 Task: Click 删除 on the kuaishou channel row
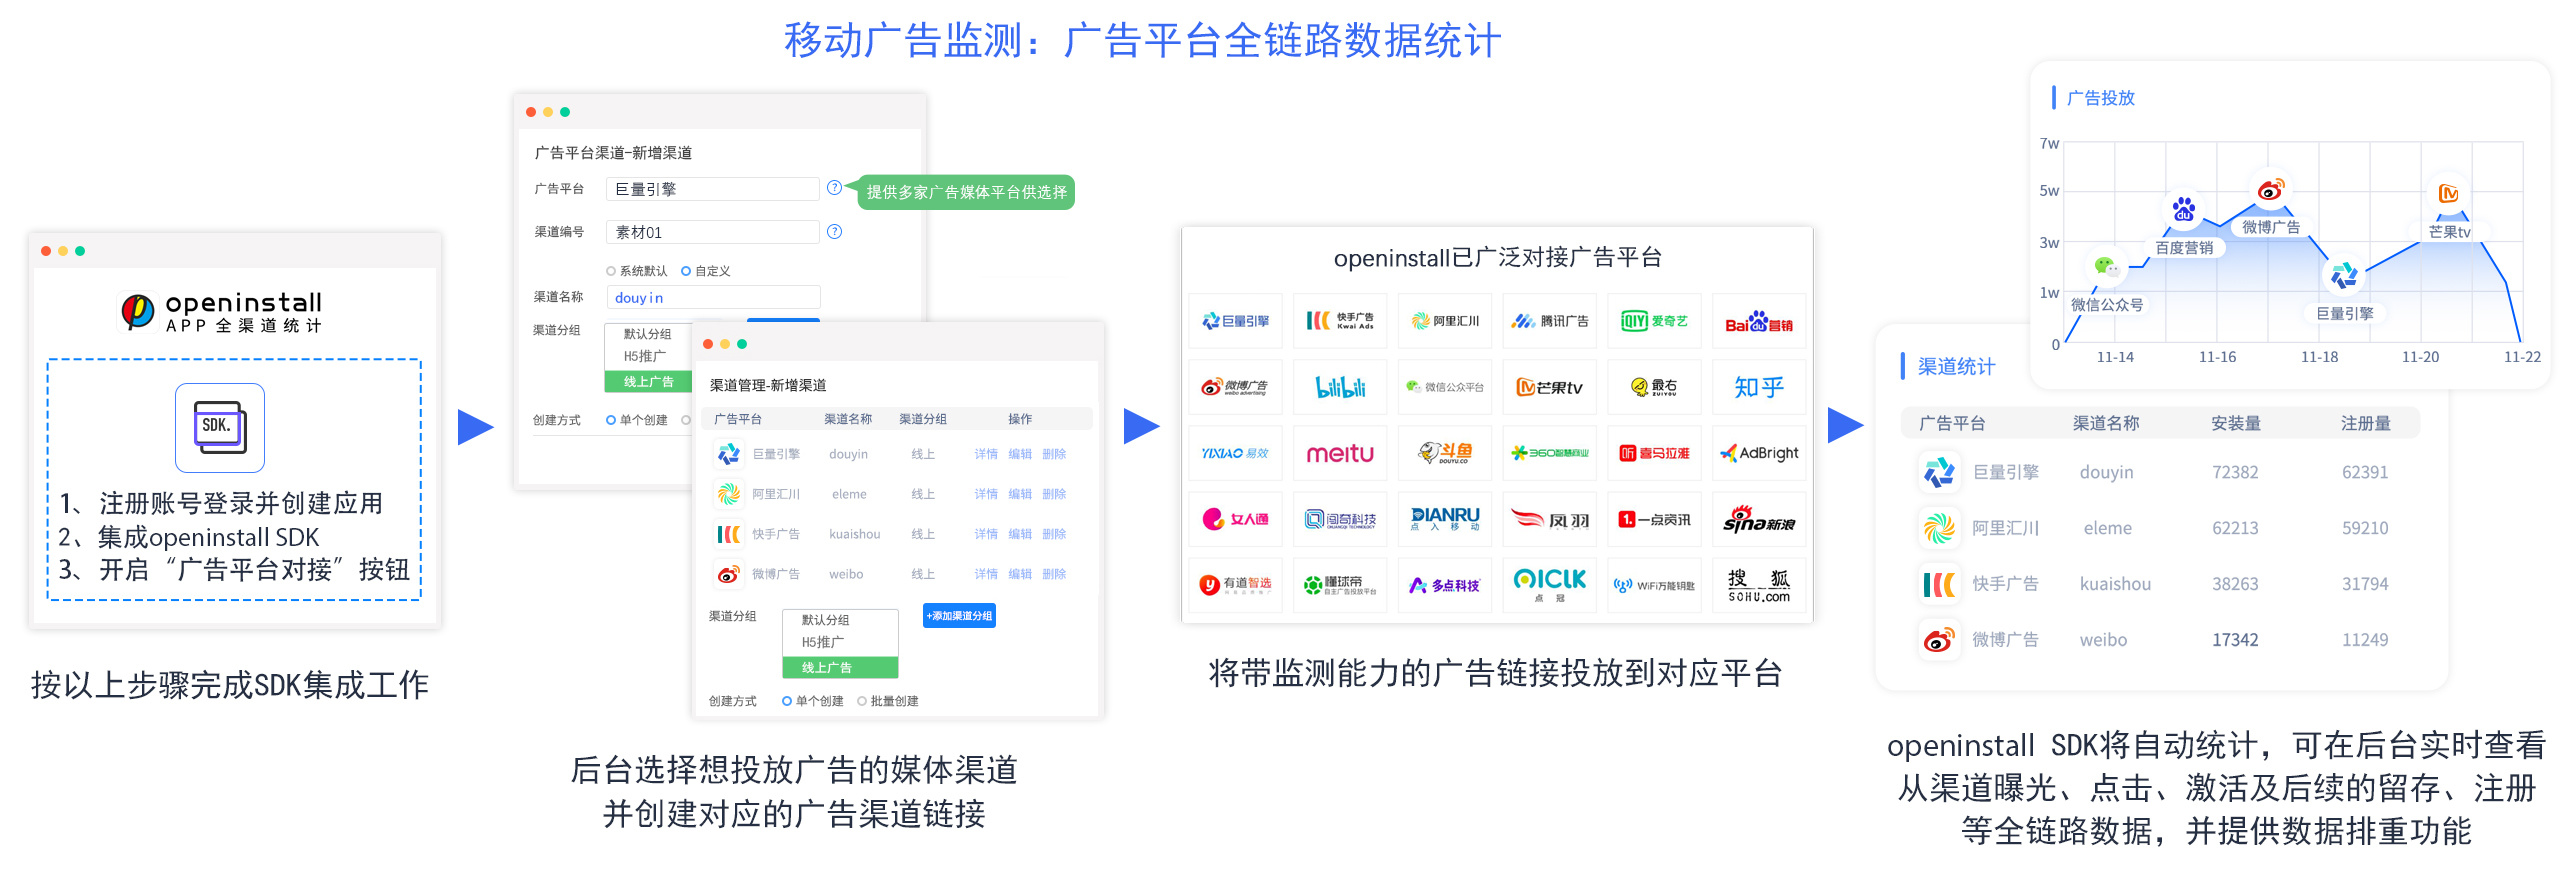pyautogui.click(x=1054, y=534)
